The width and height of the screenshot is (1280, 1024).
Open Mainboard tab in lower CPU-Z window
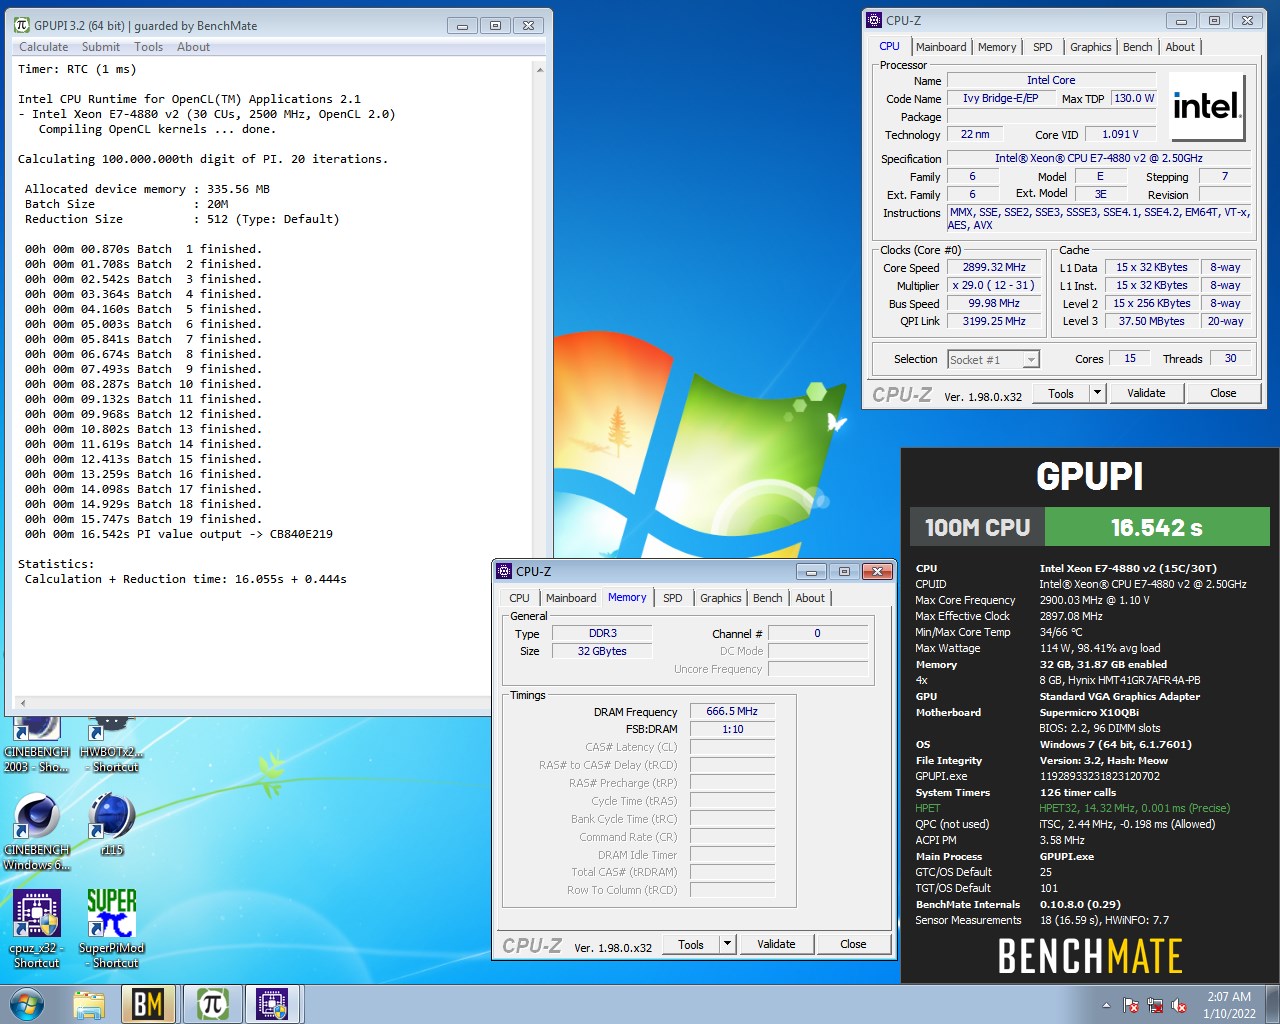(571, 598)
